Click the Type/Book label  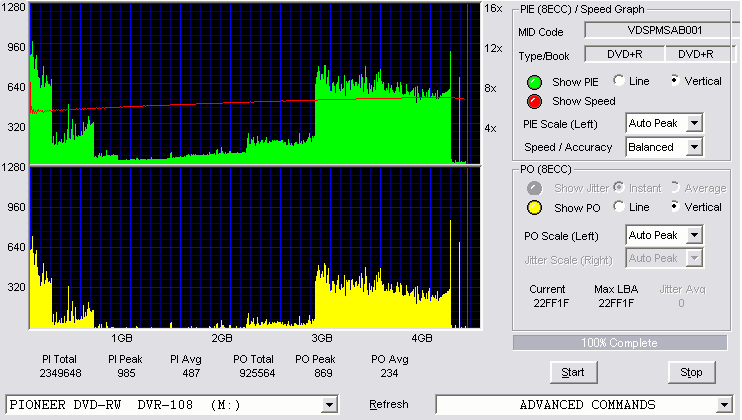544,56
